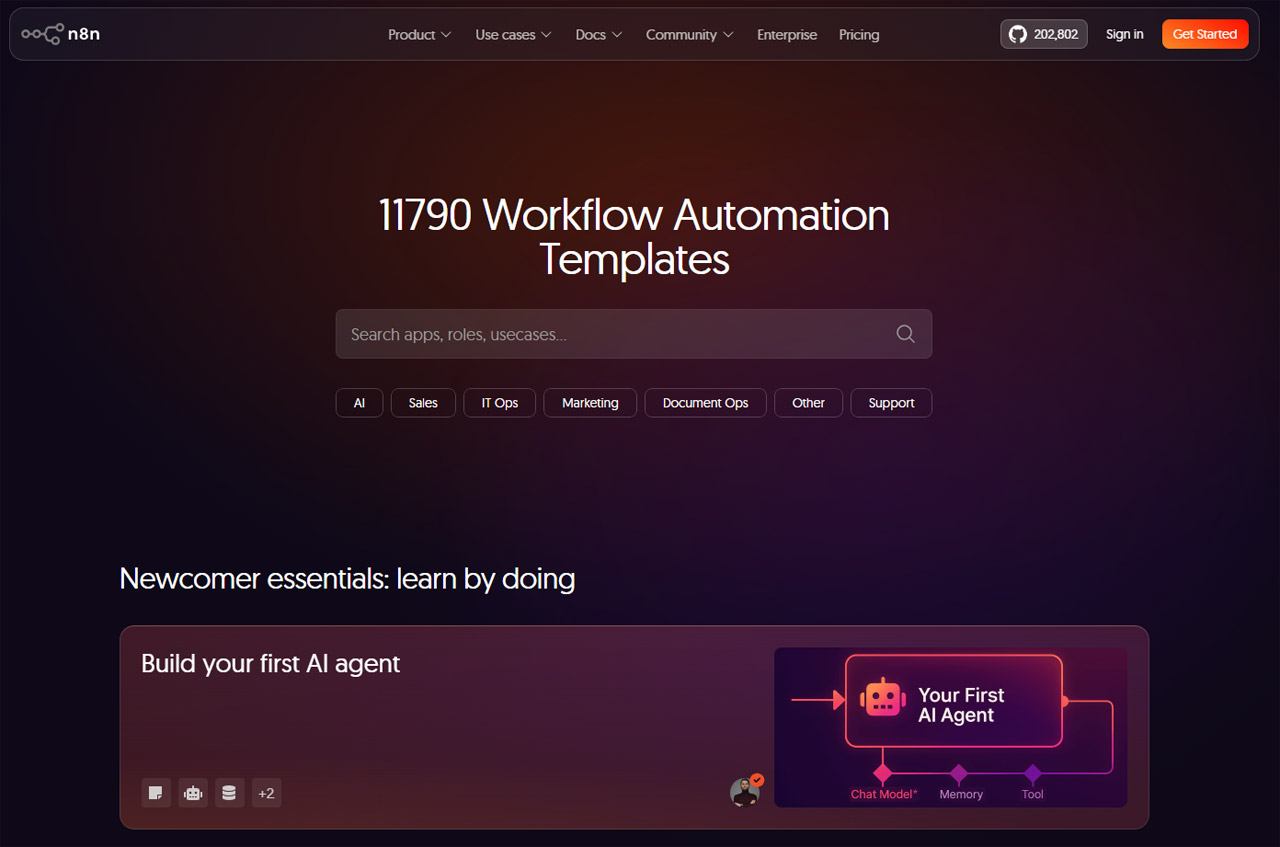Click the database icon on the card
1280x847 pixels.
(230, 793)
